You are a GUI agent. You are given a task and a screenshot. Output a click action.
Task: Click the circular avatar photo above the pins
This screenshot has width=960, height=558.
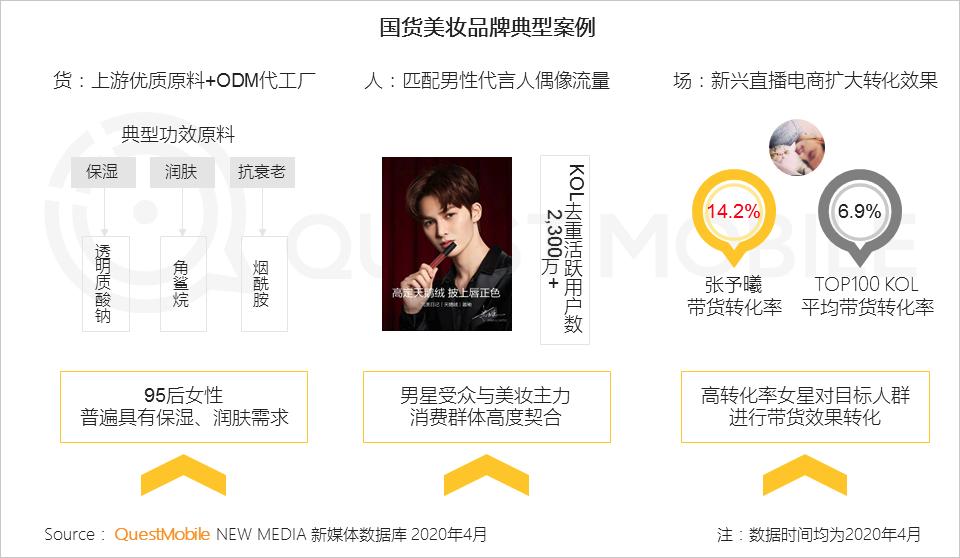pyautogui.click(x=797, y=148)
